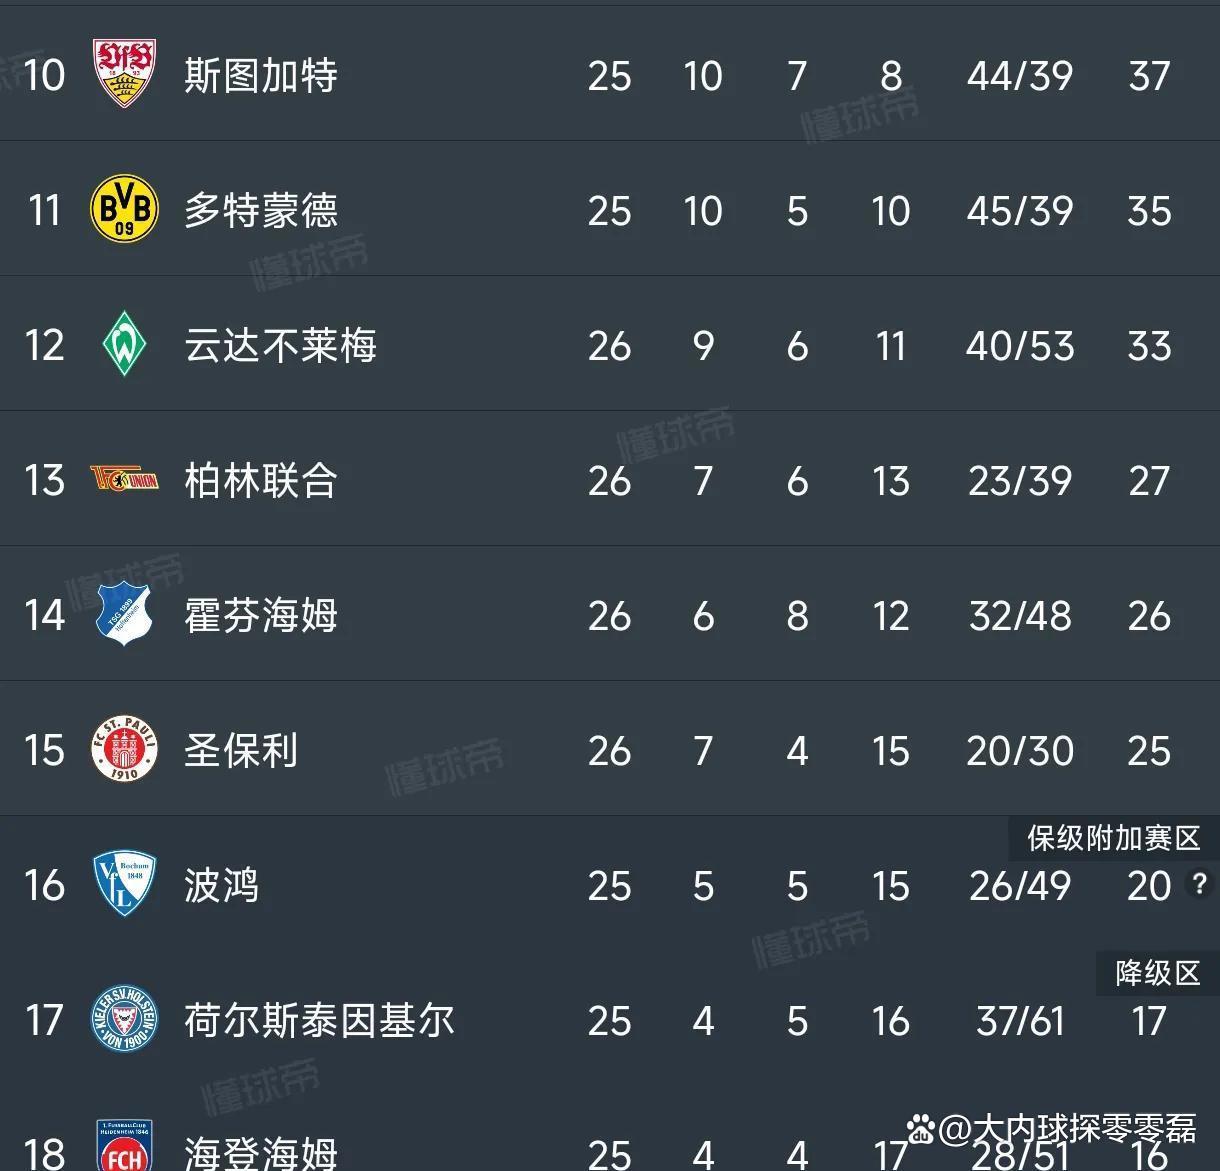Click the Borussia Dortmund BVB logo
The image size is (1220, 1171).
point(124,210)
